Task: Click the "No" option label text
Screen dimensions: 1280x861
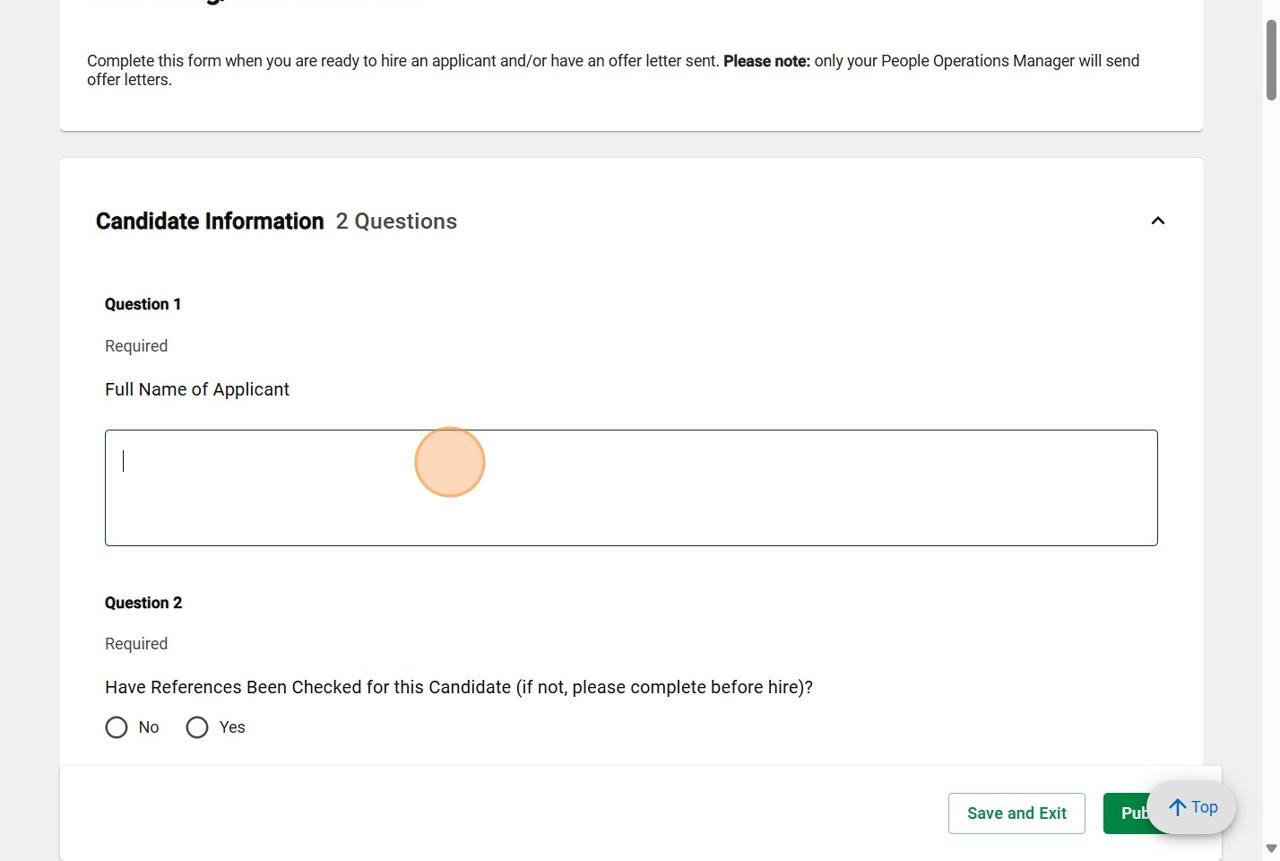Action: point(149,728)
